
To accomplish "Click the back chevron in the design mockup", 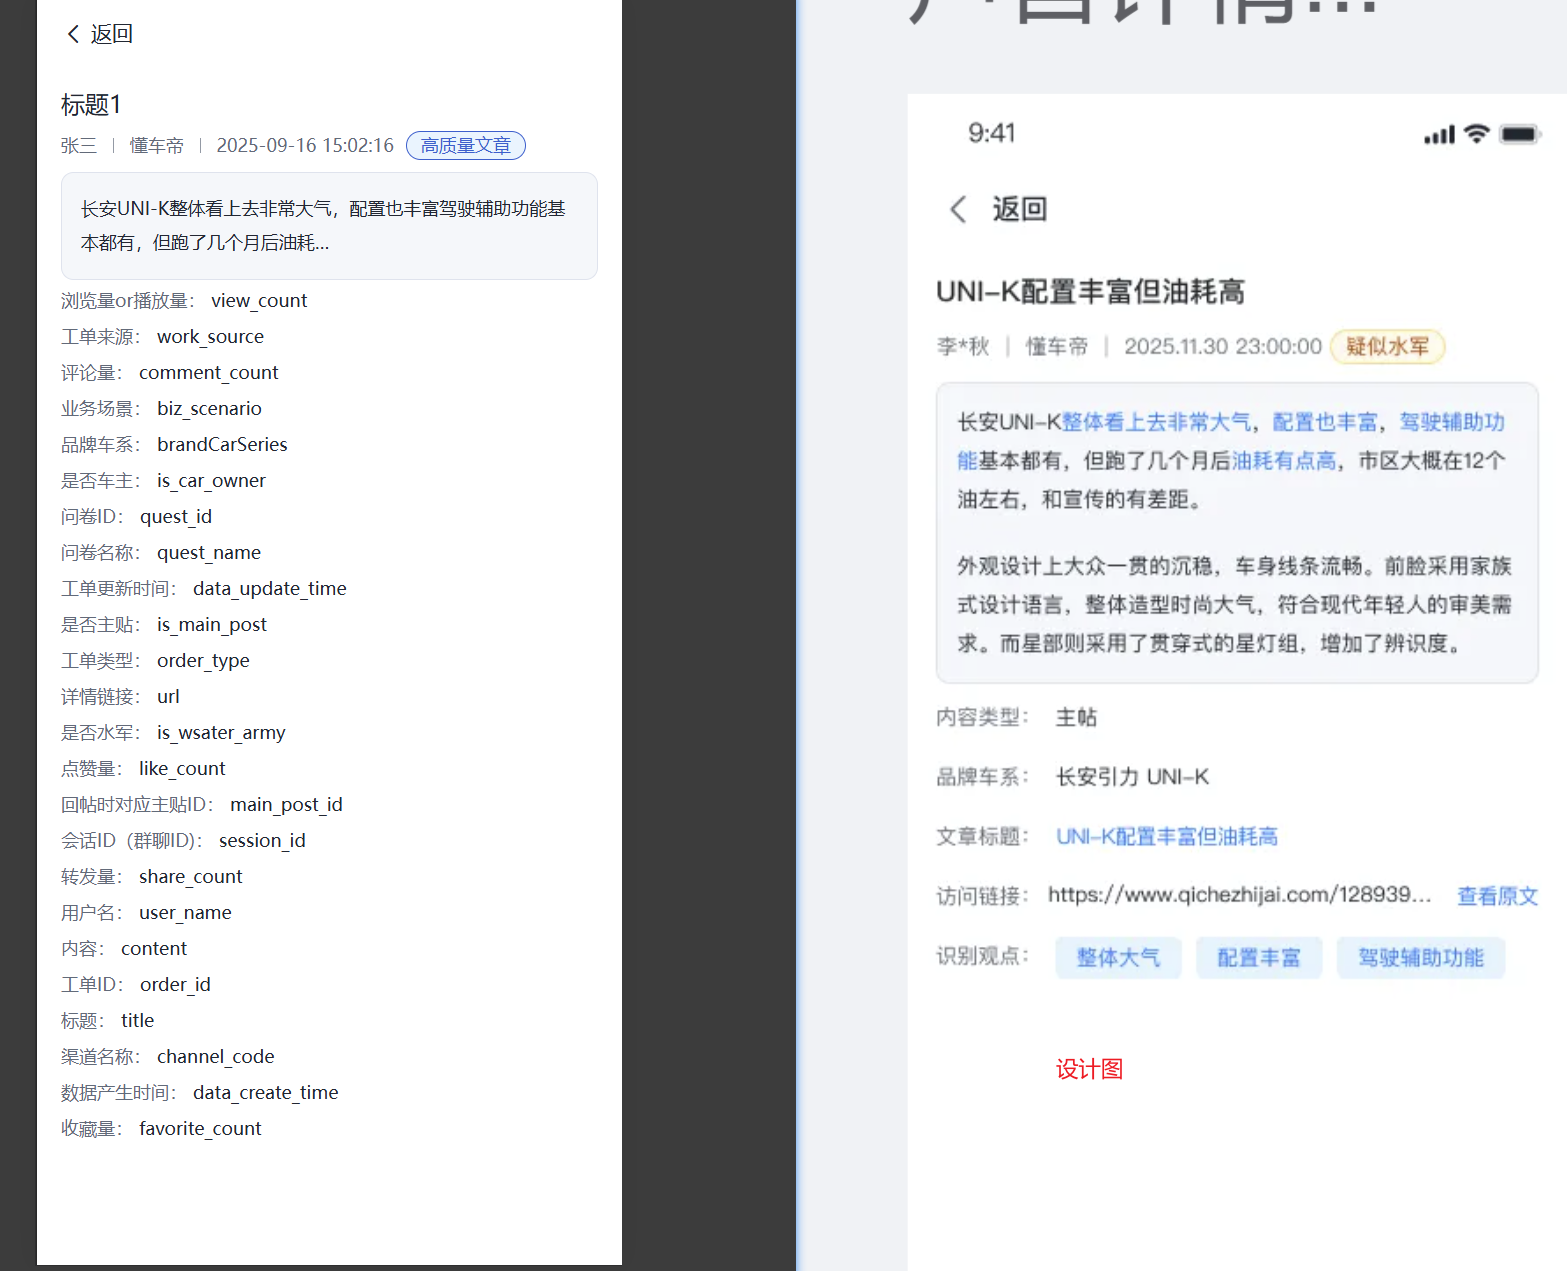I will [x=958, y=209].
